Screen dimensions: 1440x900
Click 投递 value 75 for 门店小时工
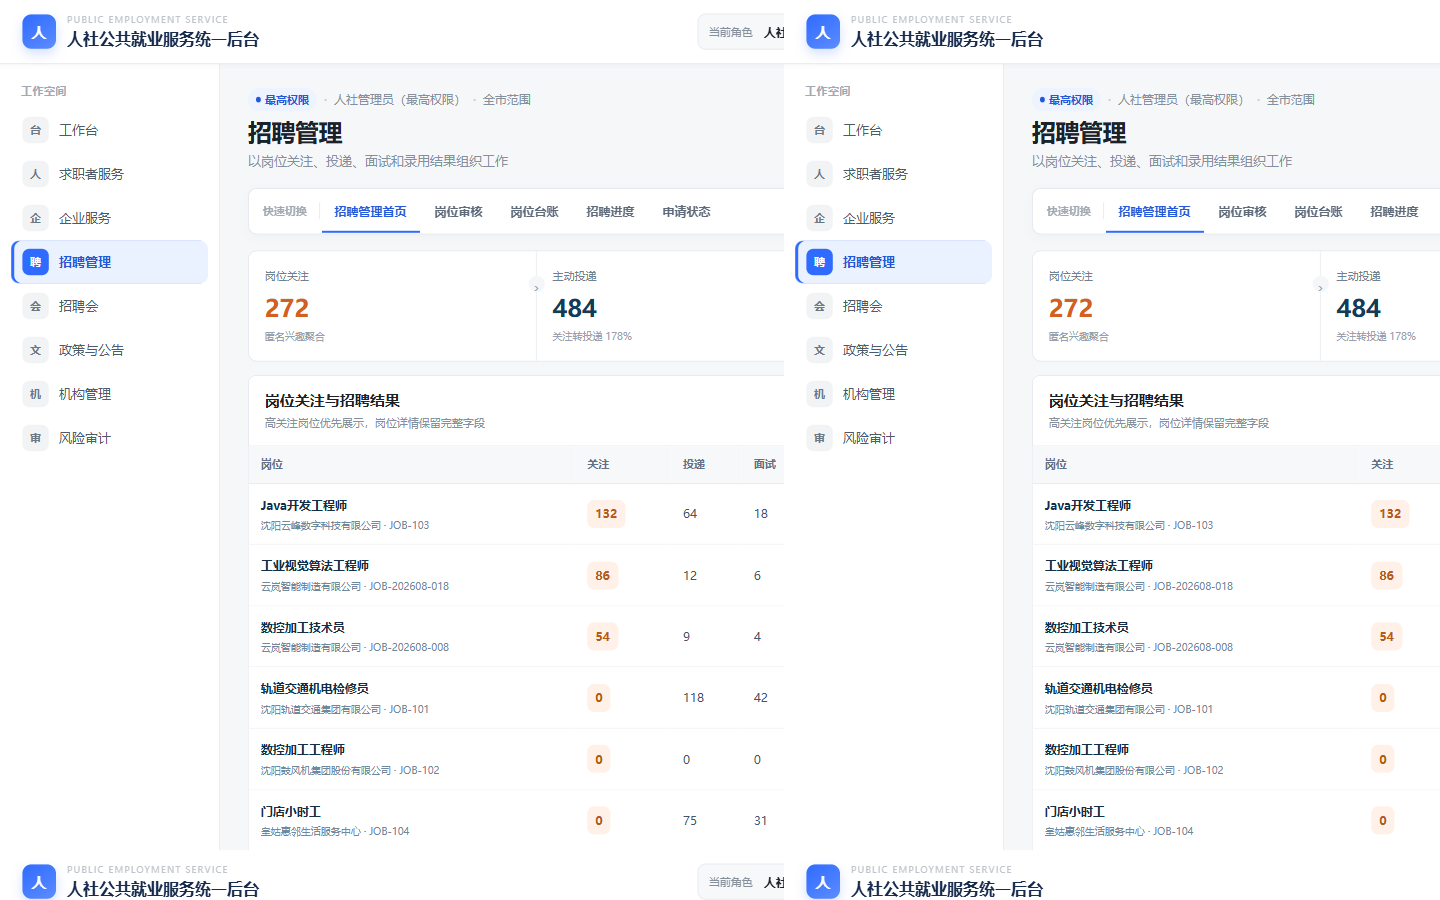click(x=690, y=821)
